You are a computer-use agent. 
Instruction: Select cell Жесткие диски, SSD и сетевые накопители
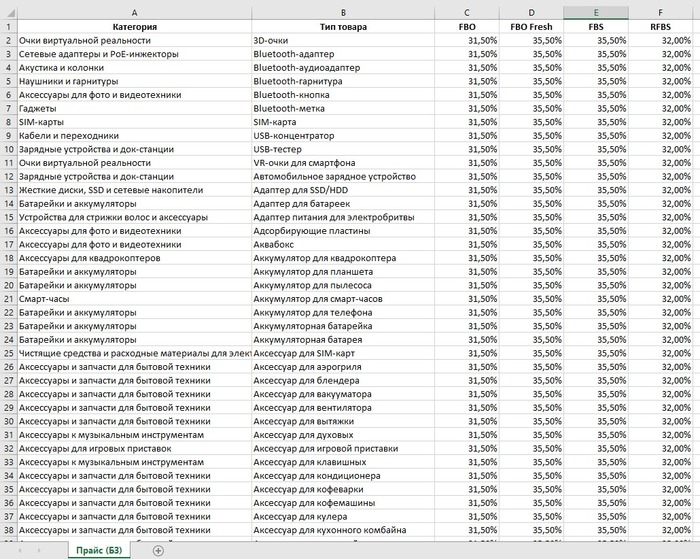[134, 190]
